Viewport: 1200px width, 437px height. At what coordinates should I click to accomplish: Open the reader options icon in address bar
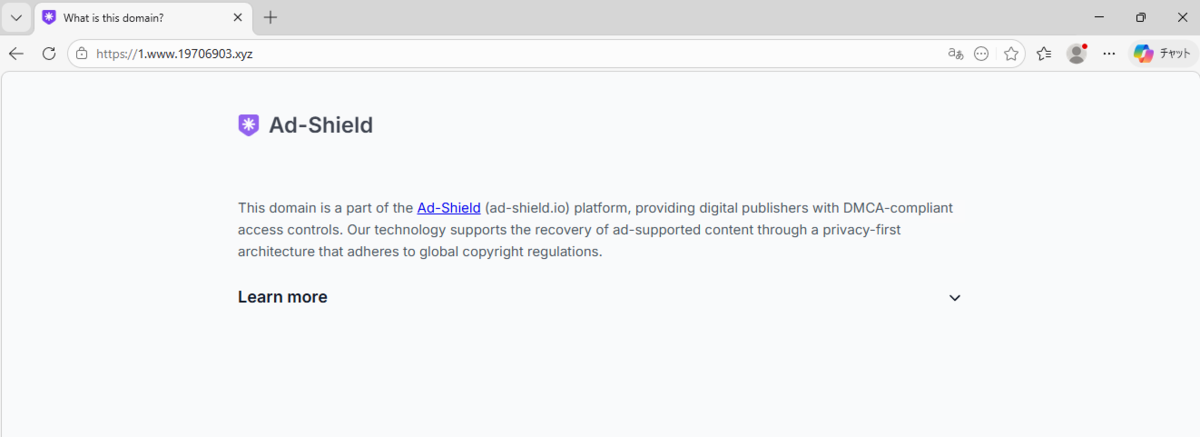[982, 54]
